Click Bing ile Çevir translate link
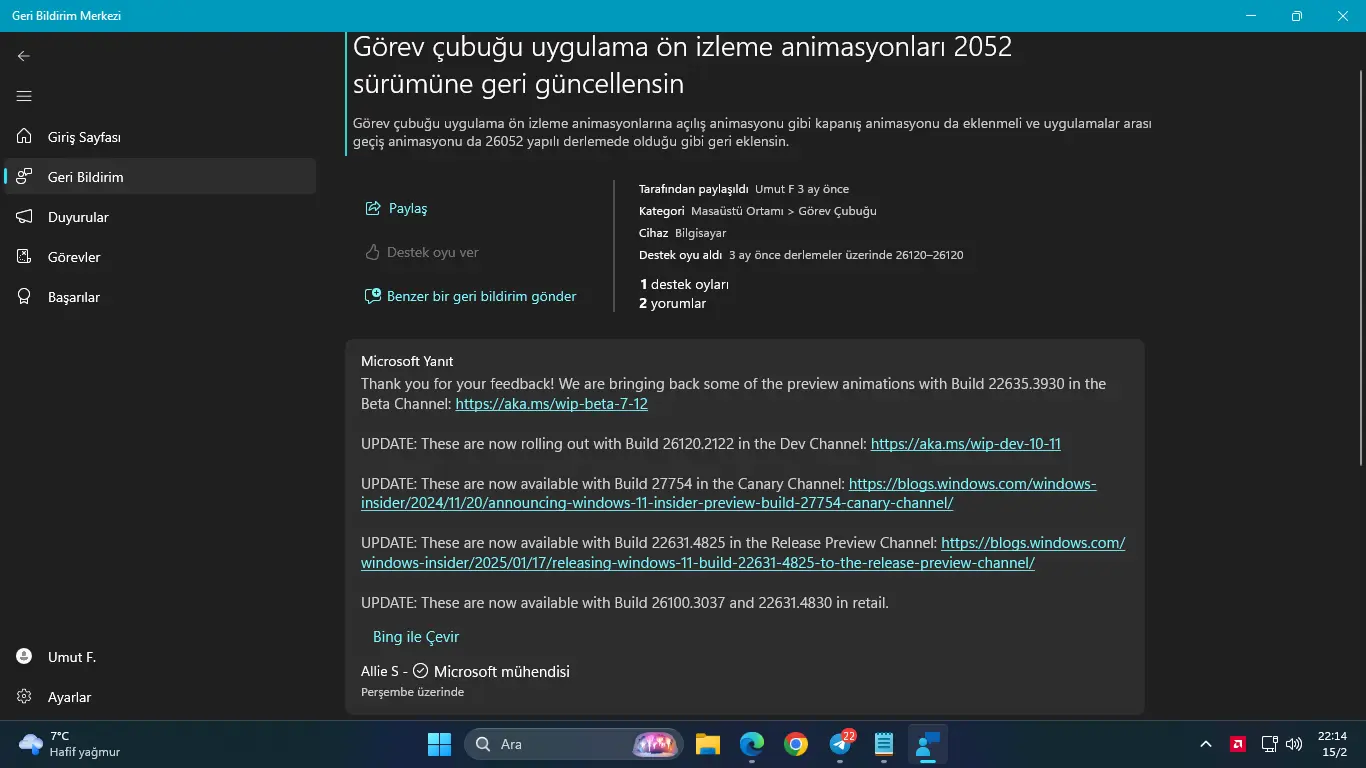 [x=416, y=637]
